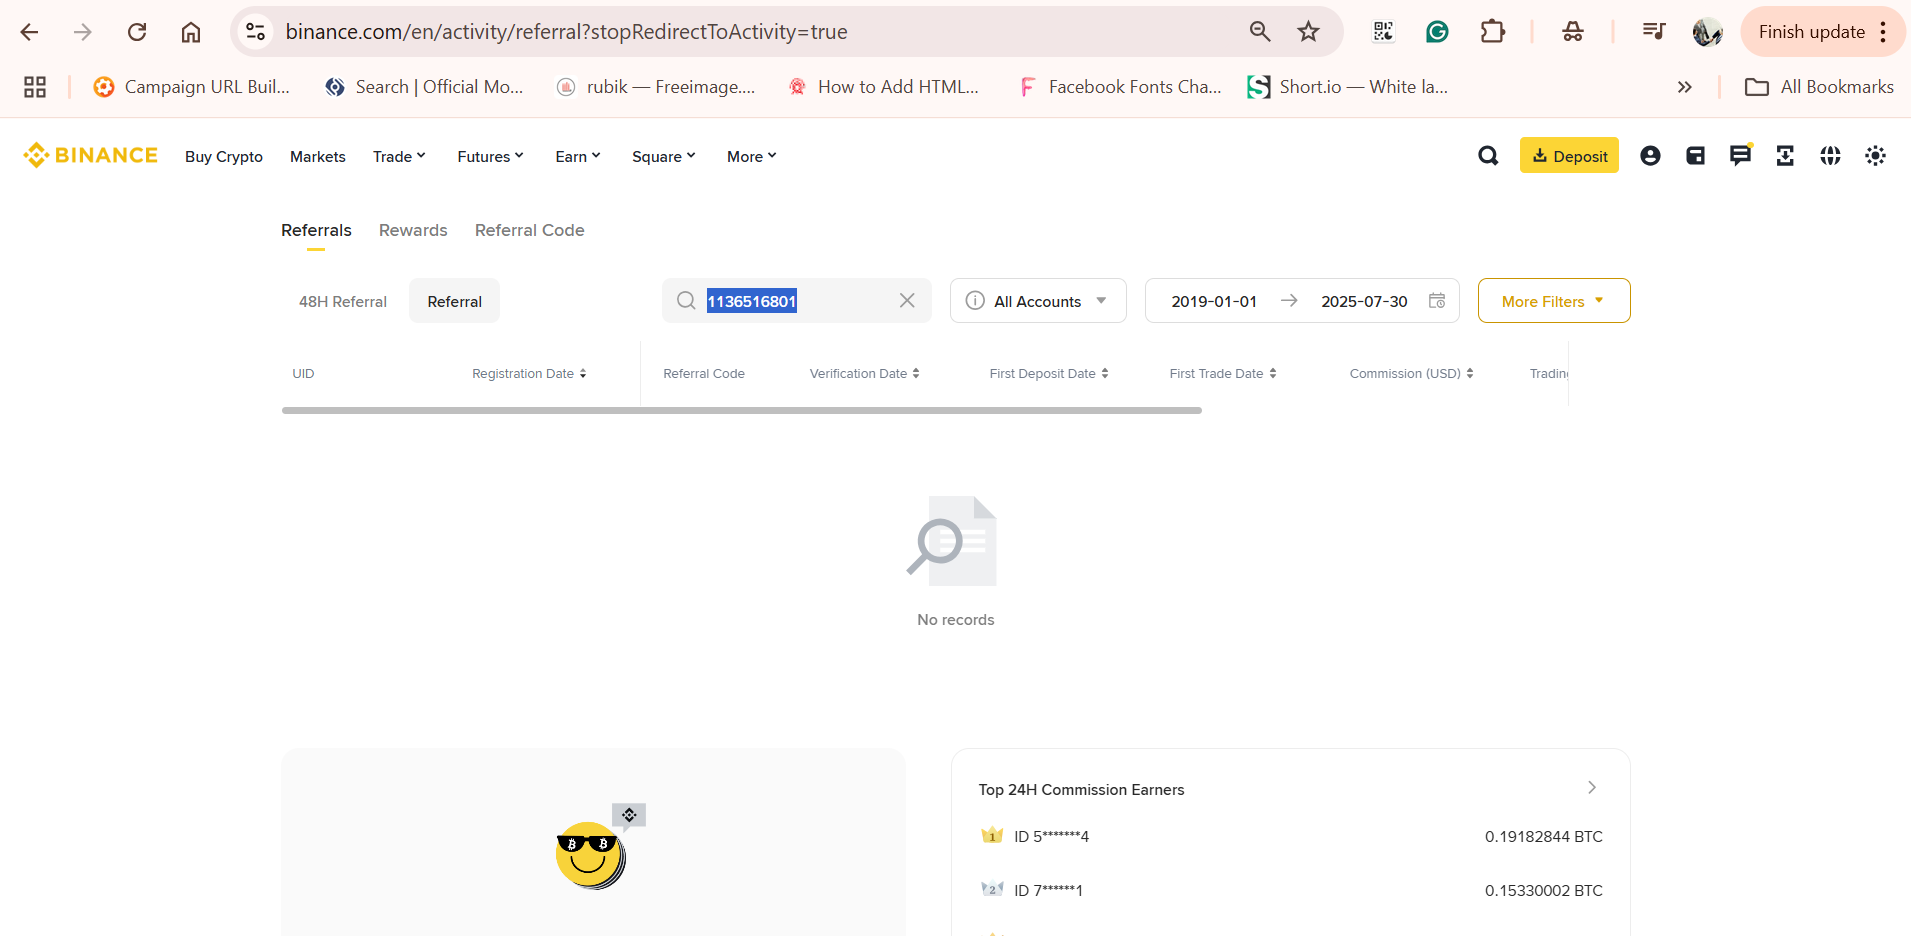
Task: Click the magnifier icon in the UID search box
Action: pos(686,300)
